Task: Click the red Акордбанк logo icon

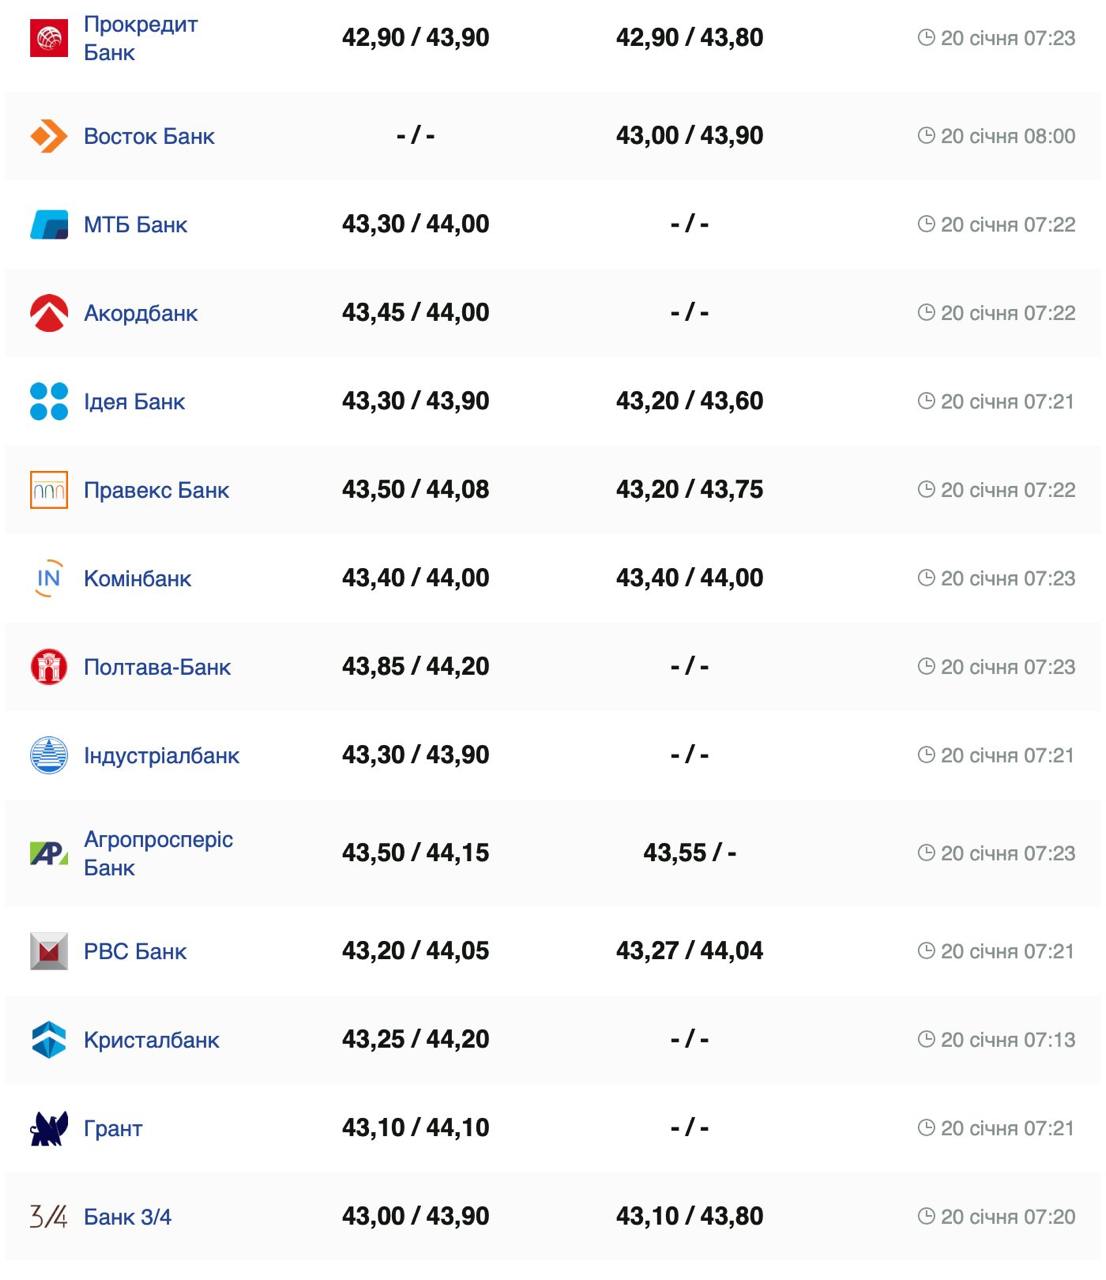Action: point(49,313)
